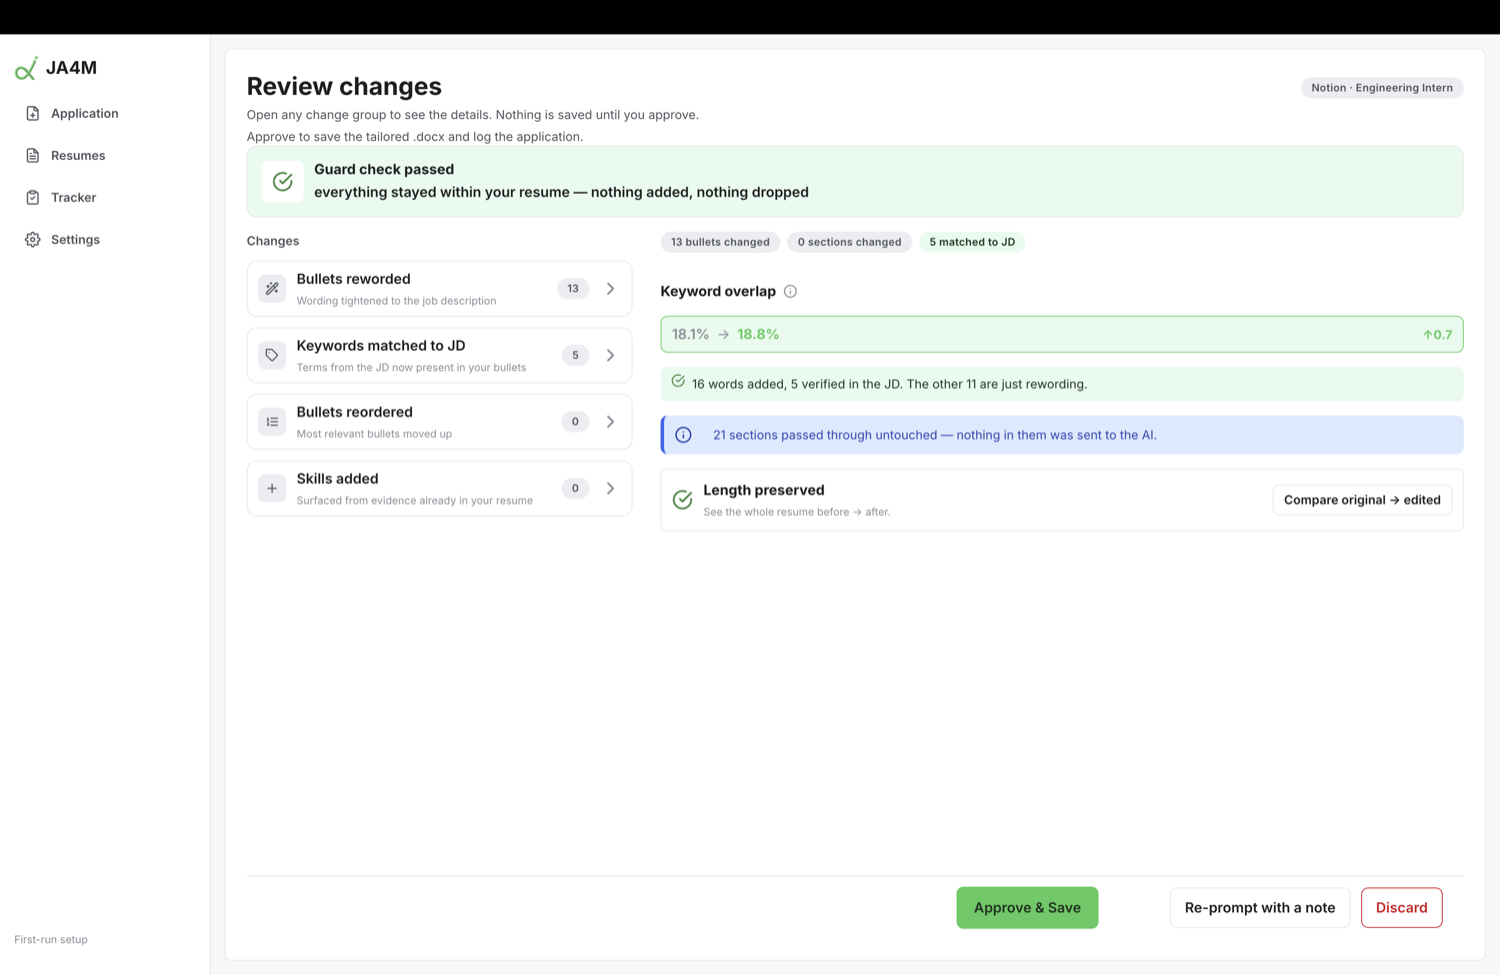Click the 13 count badge on Bullets reworded

pyautogui.click(x=573, y=289)
